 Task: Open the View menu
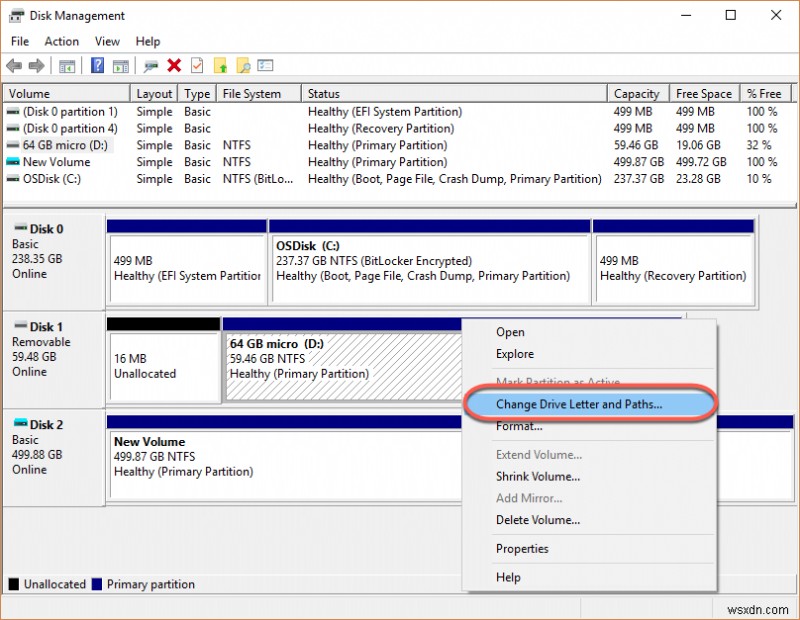point(107,41)
